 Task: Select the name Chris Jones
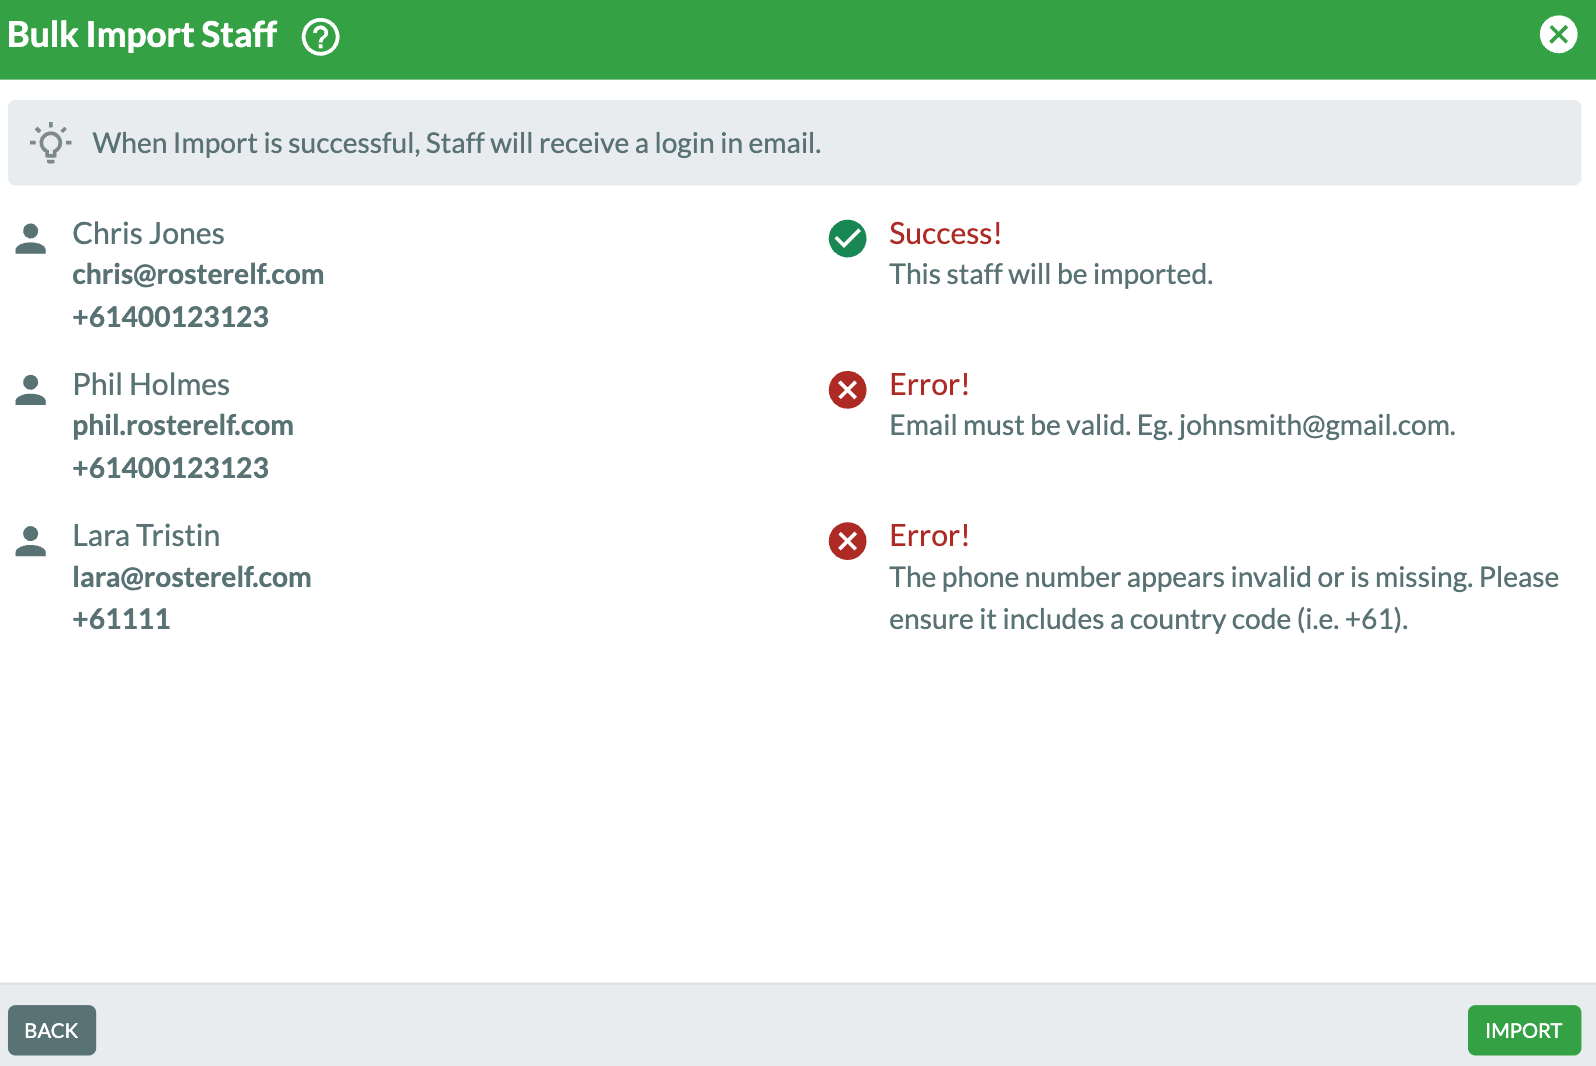point(149,233)
